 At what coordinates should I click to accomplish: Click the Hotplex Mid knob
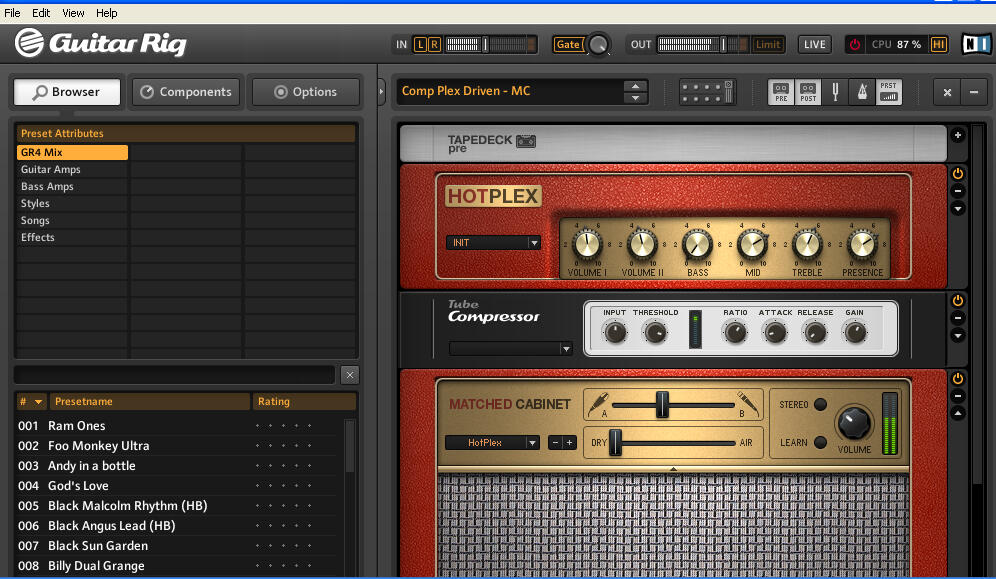tap(752, 244)
